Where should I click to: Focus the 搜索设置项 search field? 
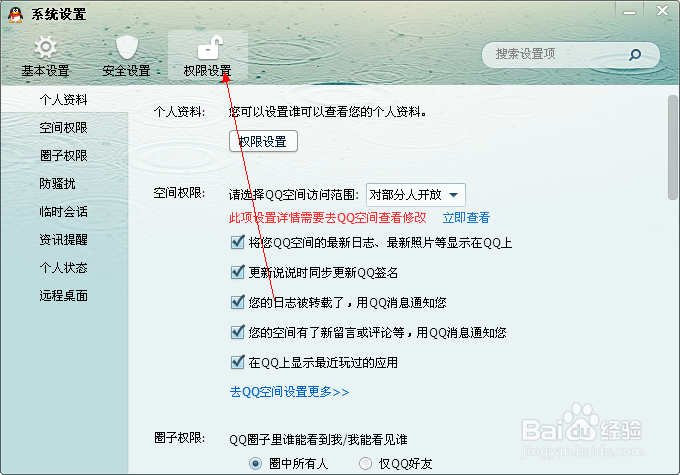pos(570,55)
